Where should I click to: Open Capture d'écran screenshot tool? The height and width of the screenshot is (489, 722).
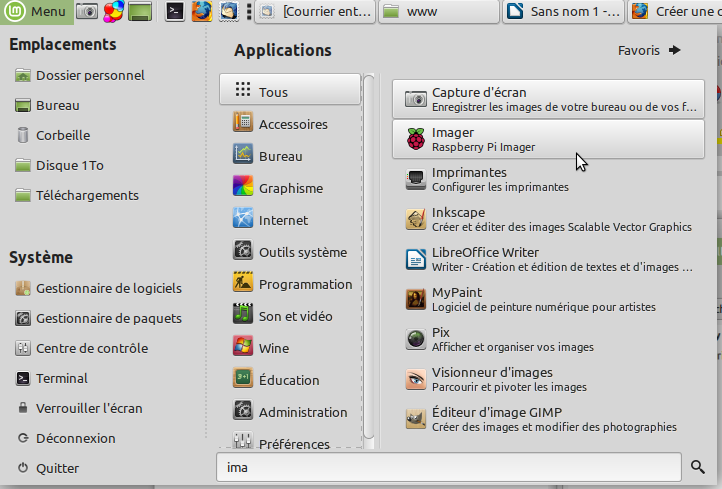pos(548,99)
